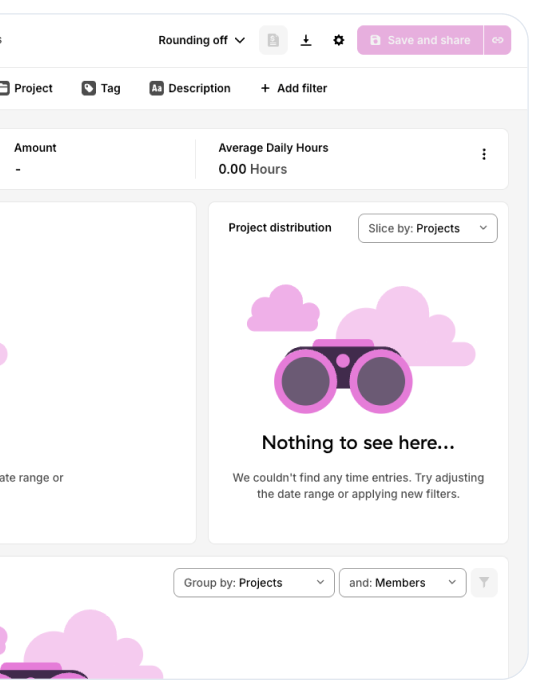Open the Description filter
Image resolution: width=542 pixels, height=694 pixels.
190,88
